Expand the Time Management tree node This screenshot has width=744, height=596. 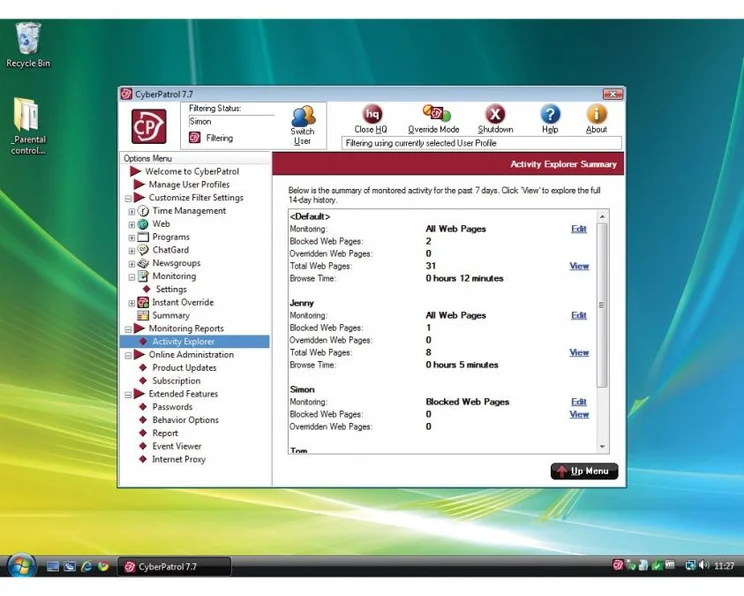click(x=131, y=212)
